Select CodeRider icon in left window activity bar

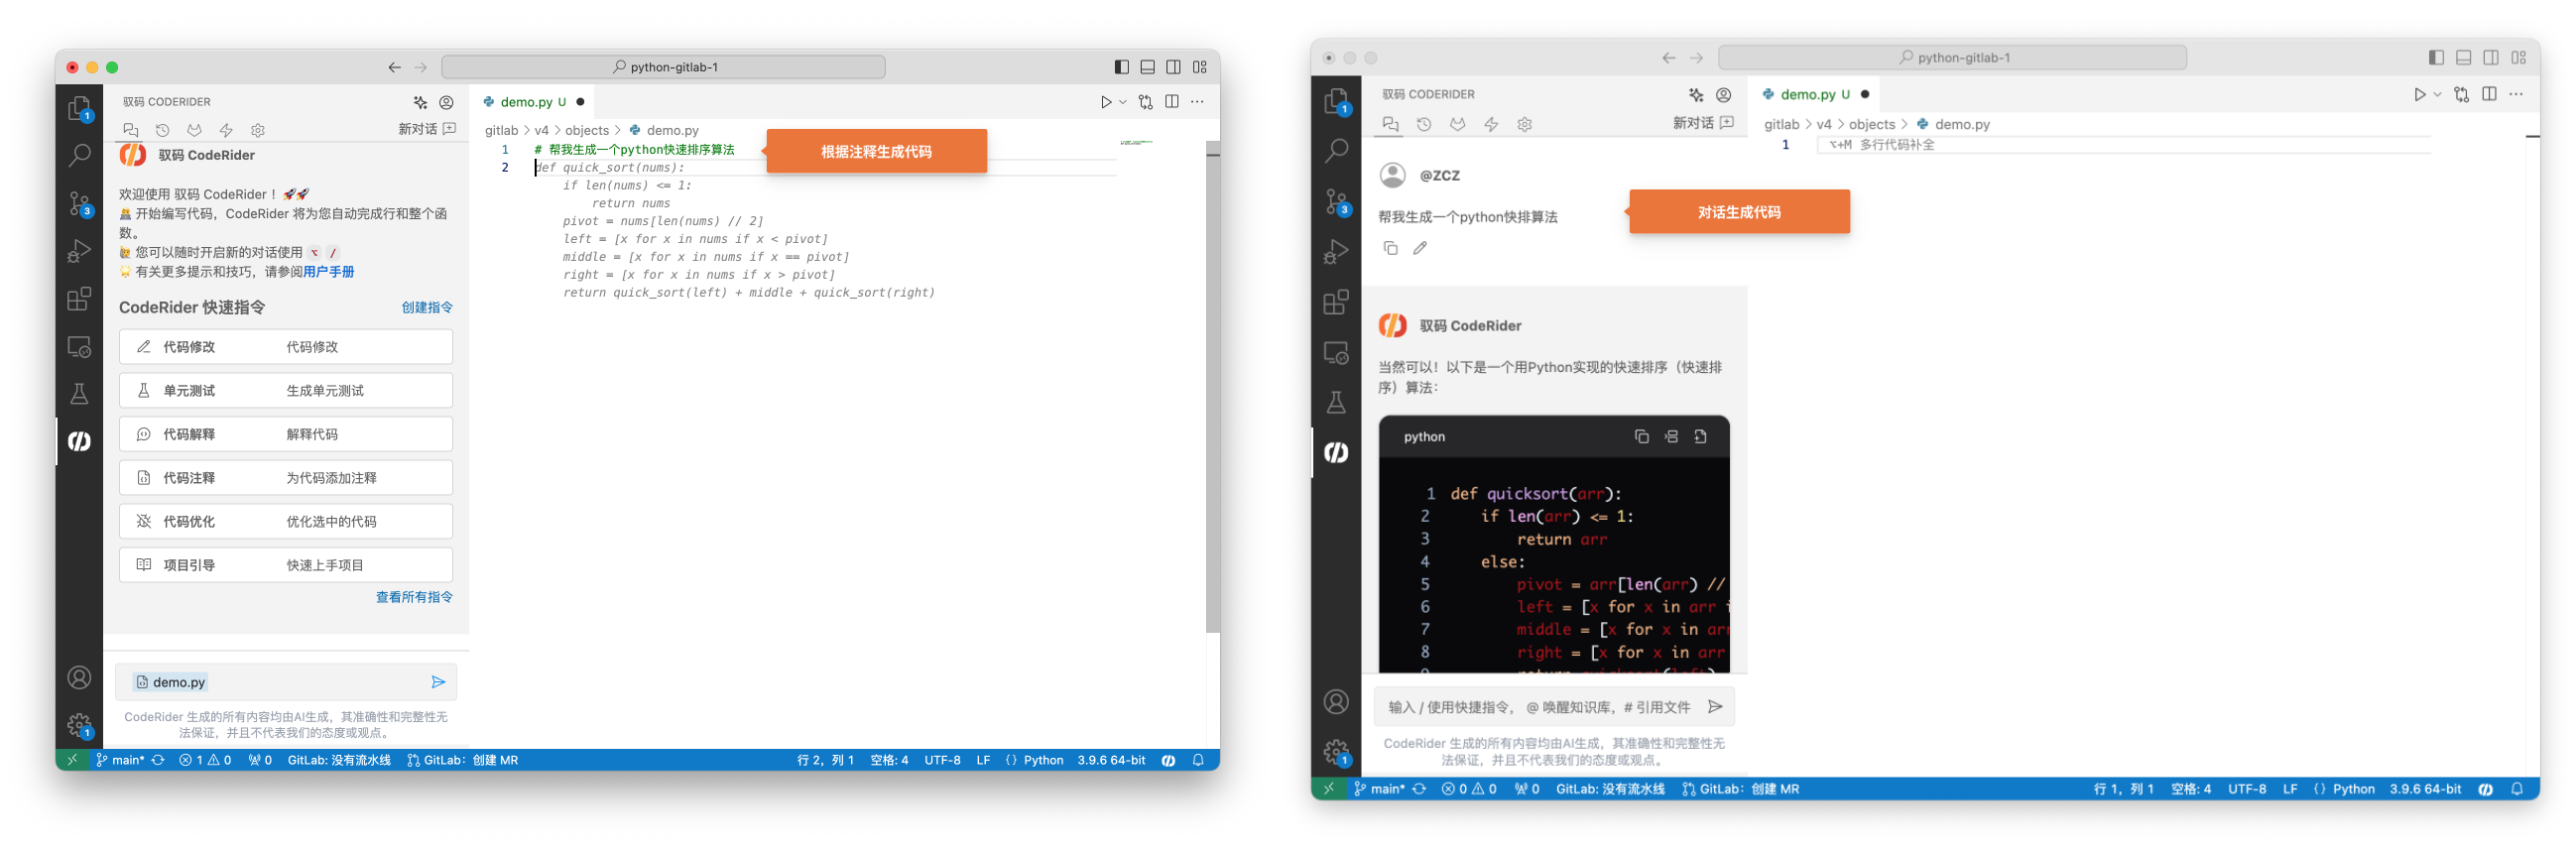(79, 441)
